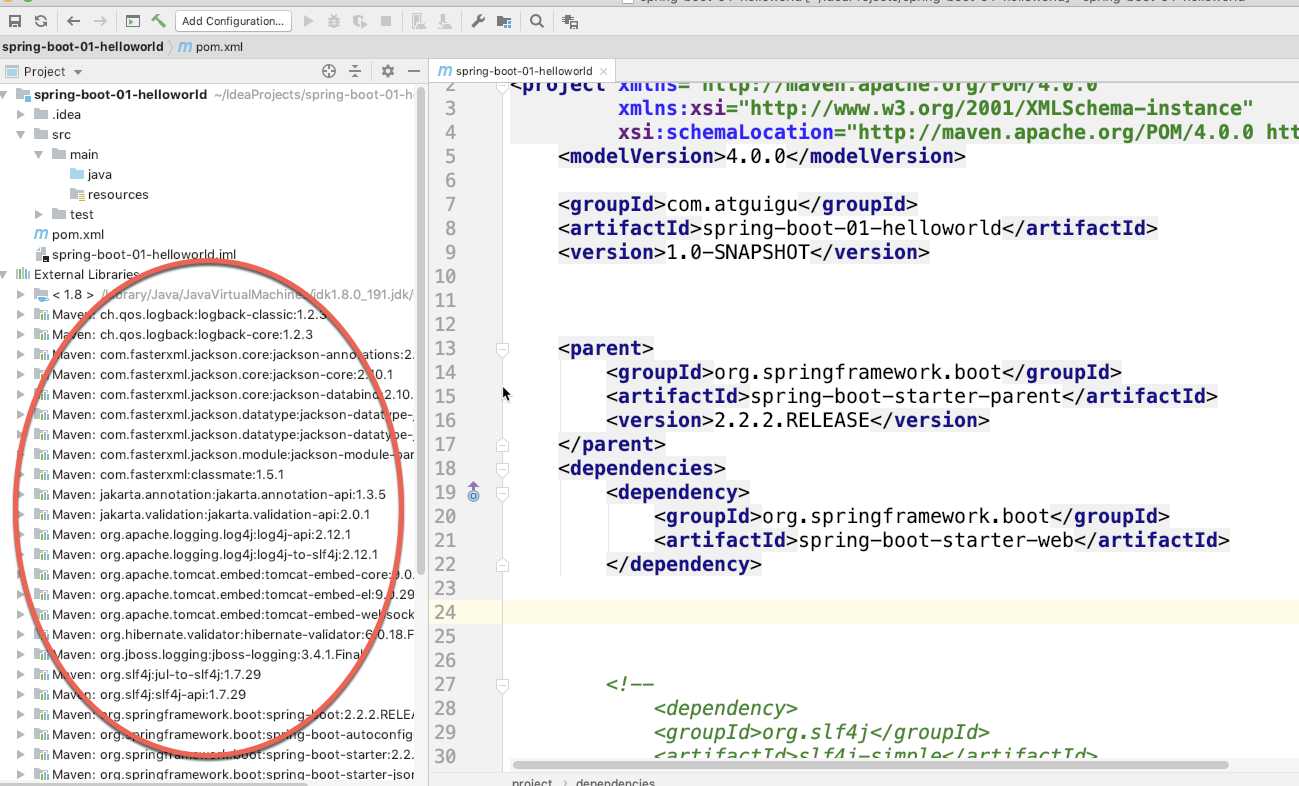The width and height of the screenshot is (1299, 786).
Task: Click the editor horizontal scrollbar
Action: coord(870,765)
